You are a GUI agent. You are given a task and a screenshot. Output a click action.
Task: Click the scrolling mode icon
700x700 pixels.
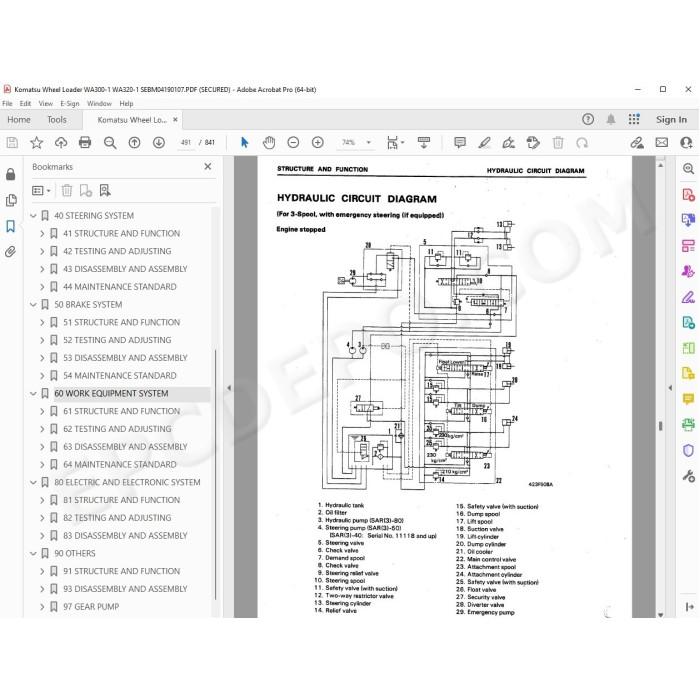424,143
